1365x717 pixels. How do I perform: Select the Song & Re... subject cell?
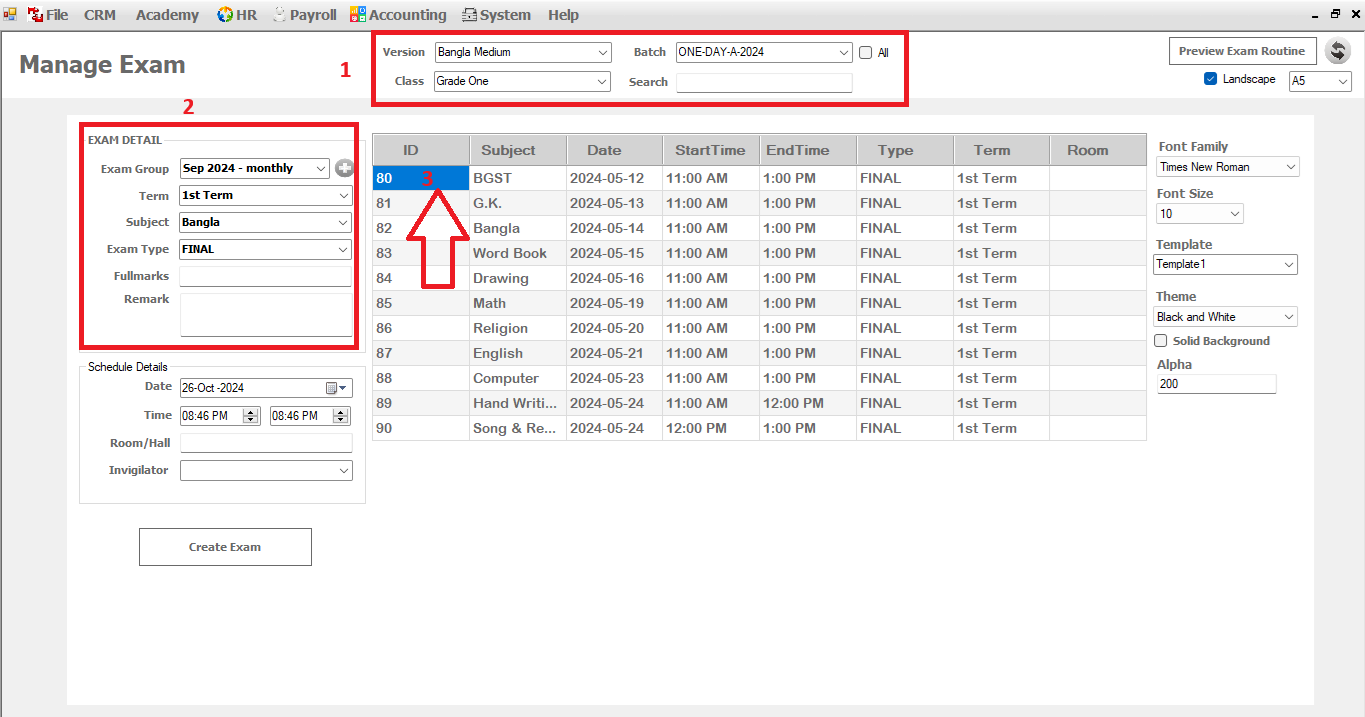tap(518, 428)
